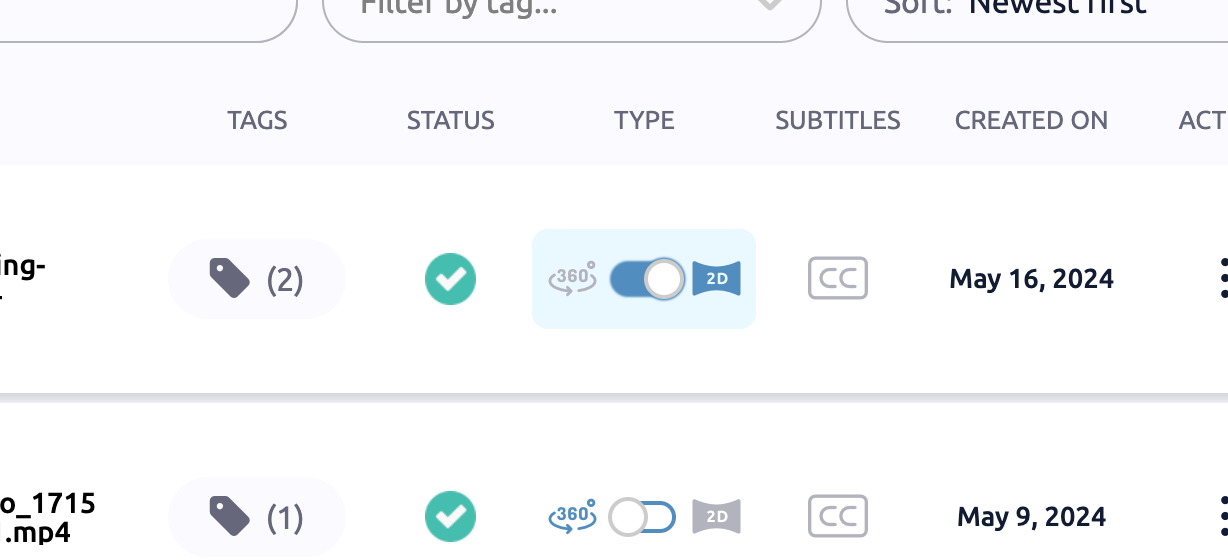This screenshot has height=560, width=1228.
Task: Open subtitles CC for May 9 video
Action: [x=837, y=517]
